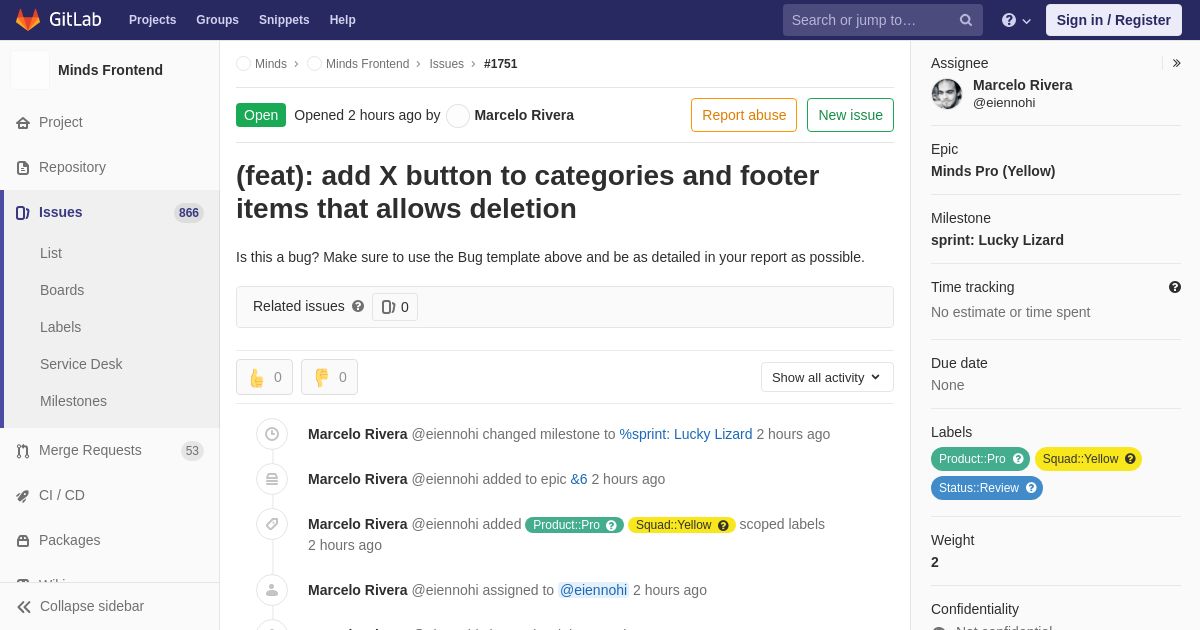Open the sprint: Lucky Lizard milestone link
This screenshot has width=1200, height=630.
coord(997,240)
